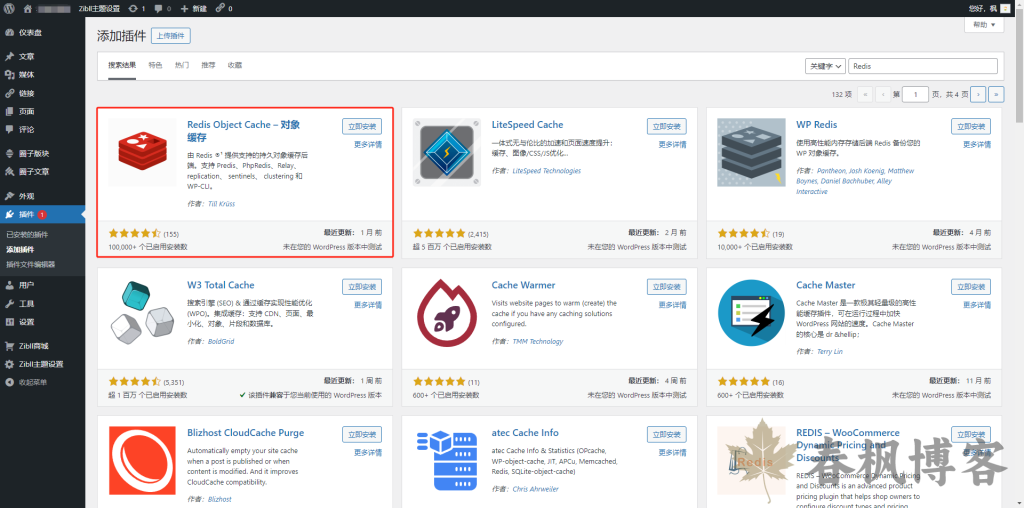The height and width of the screenshot is (508, 1024).
Task: Open updates indicator in admin bar
Action: pos(136,8)
